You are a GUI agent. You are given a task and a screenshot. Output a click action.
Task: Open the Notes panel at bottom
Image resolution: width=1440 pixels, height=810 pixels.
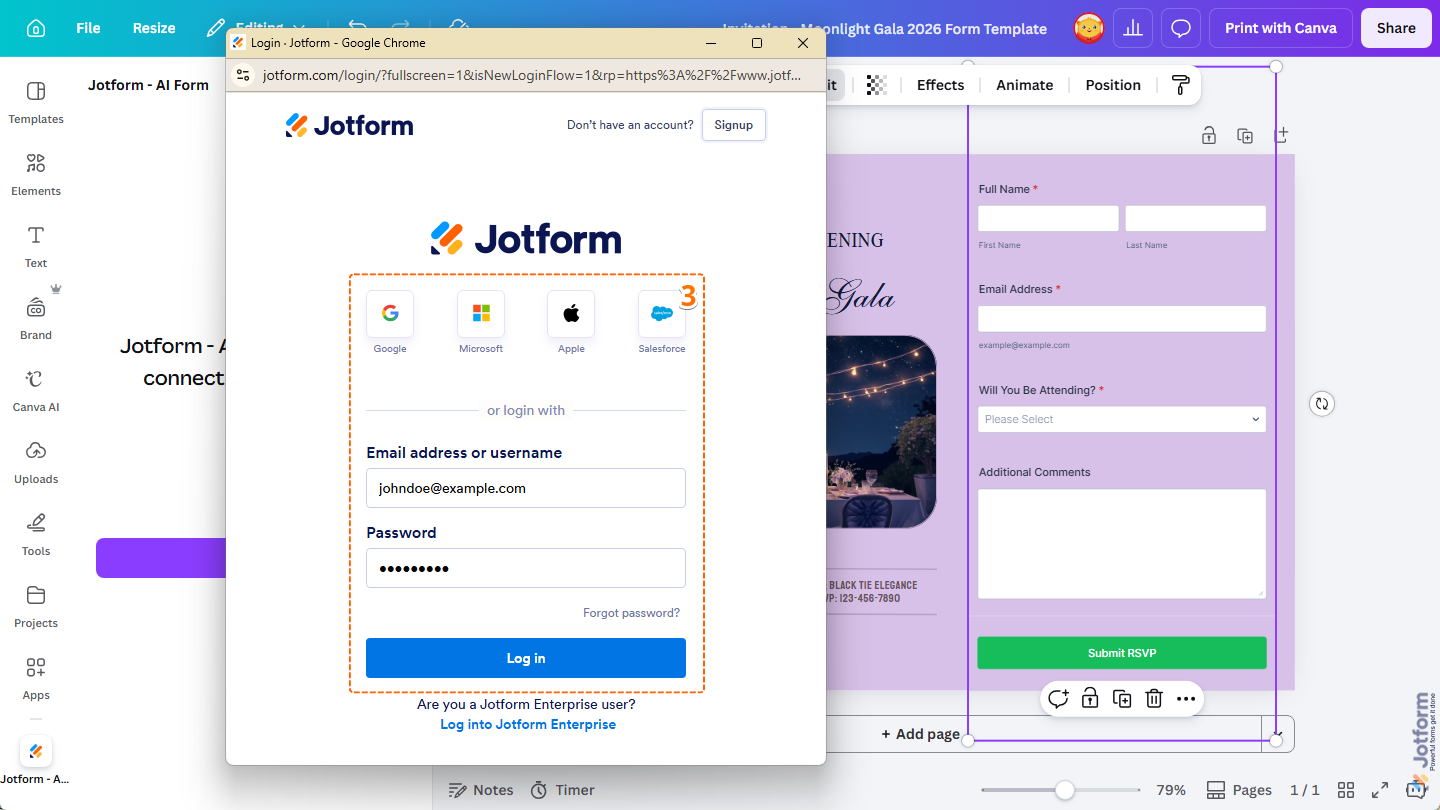tap(481, 790)
